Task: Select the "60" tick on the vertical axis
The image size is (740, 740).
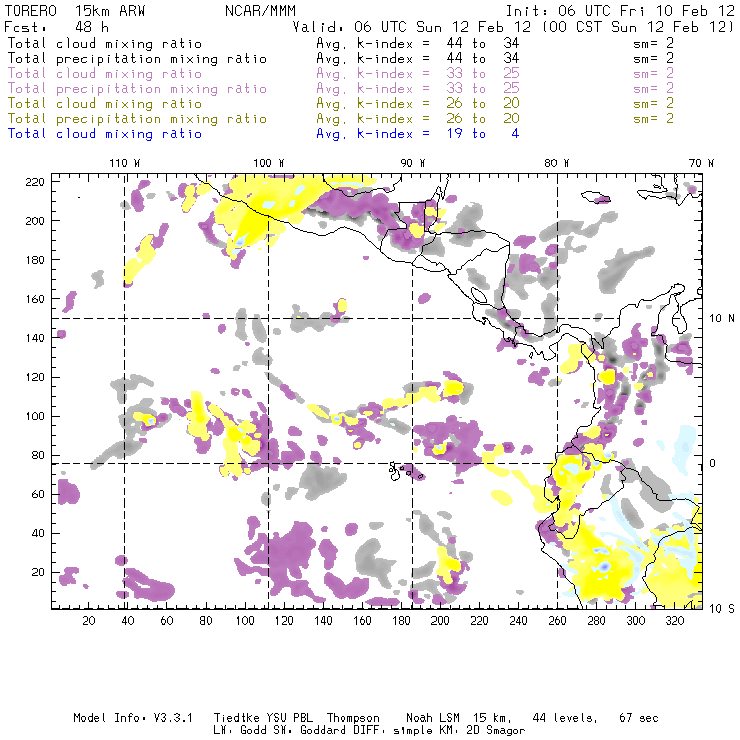Action: 38,494
